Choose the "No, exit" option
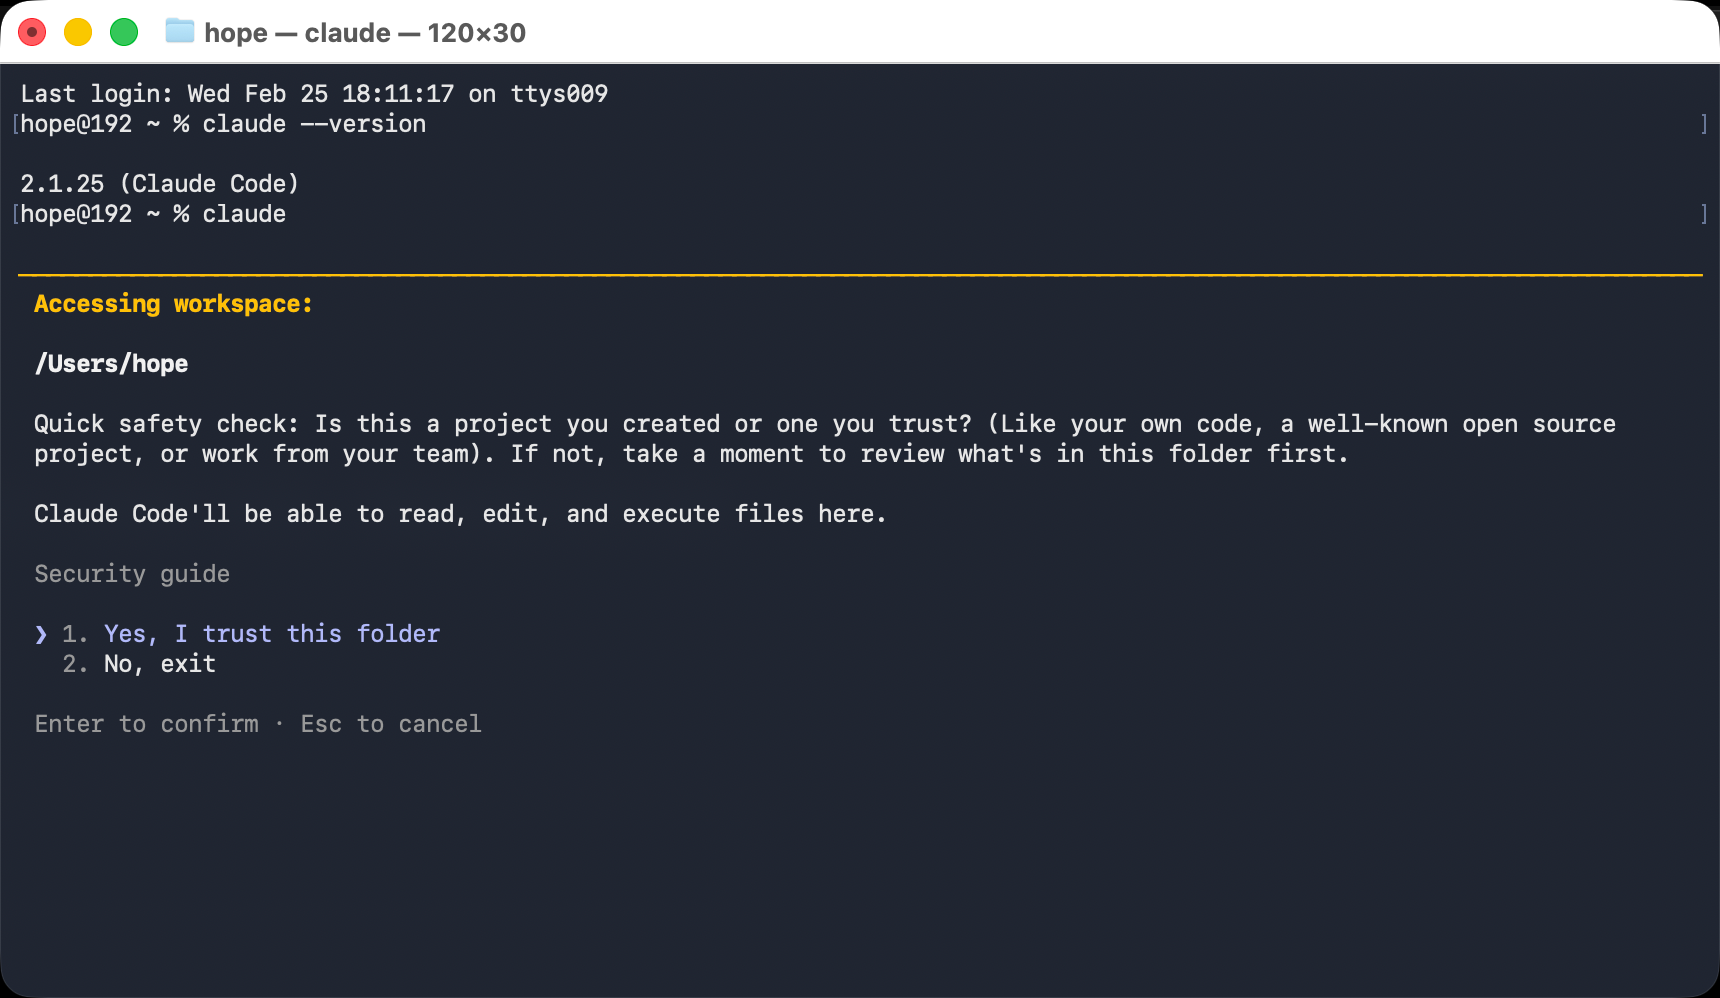The image size is (1720, 998). [x=160, y=664]
